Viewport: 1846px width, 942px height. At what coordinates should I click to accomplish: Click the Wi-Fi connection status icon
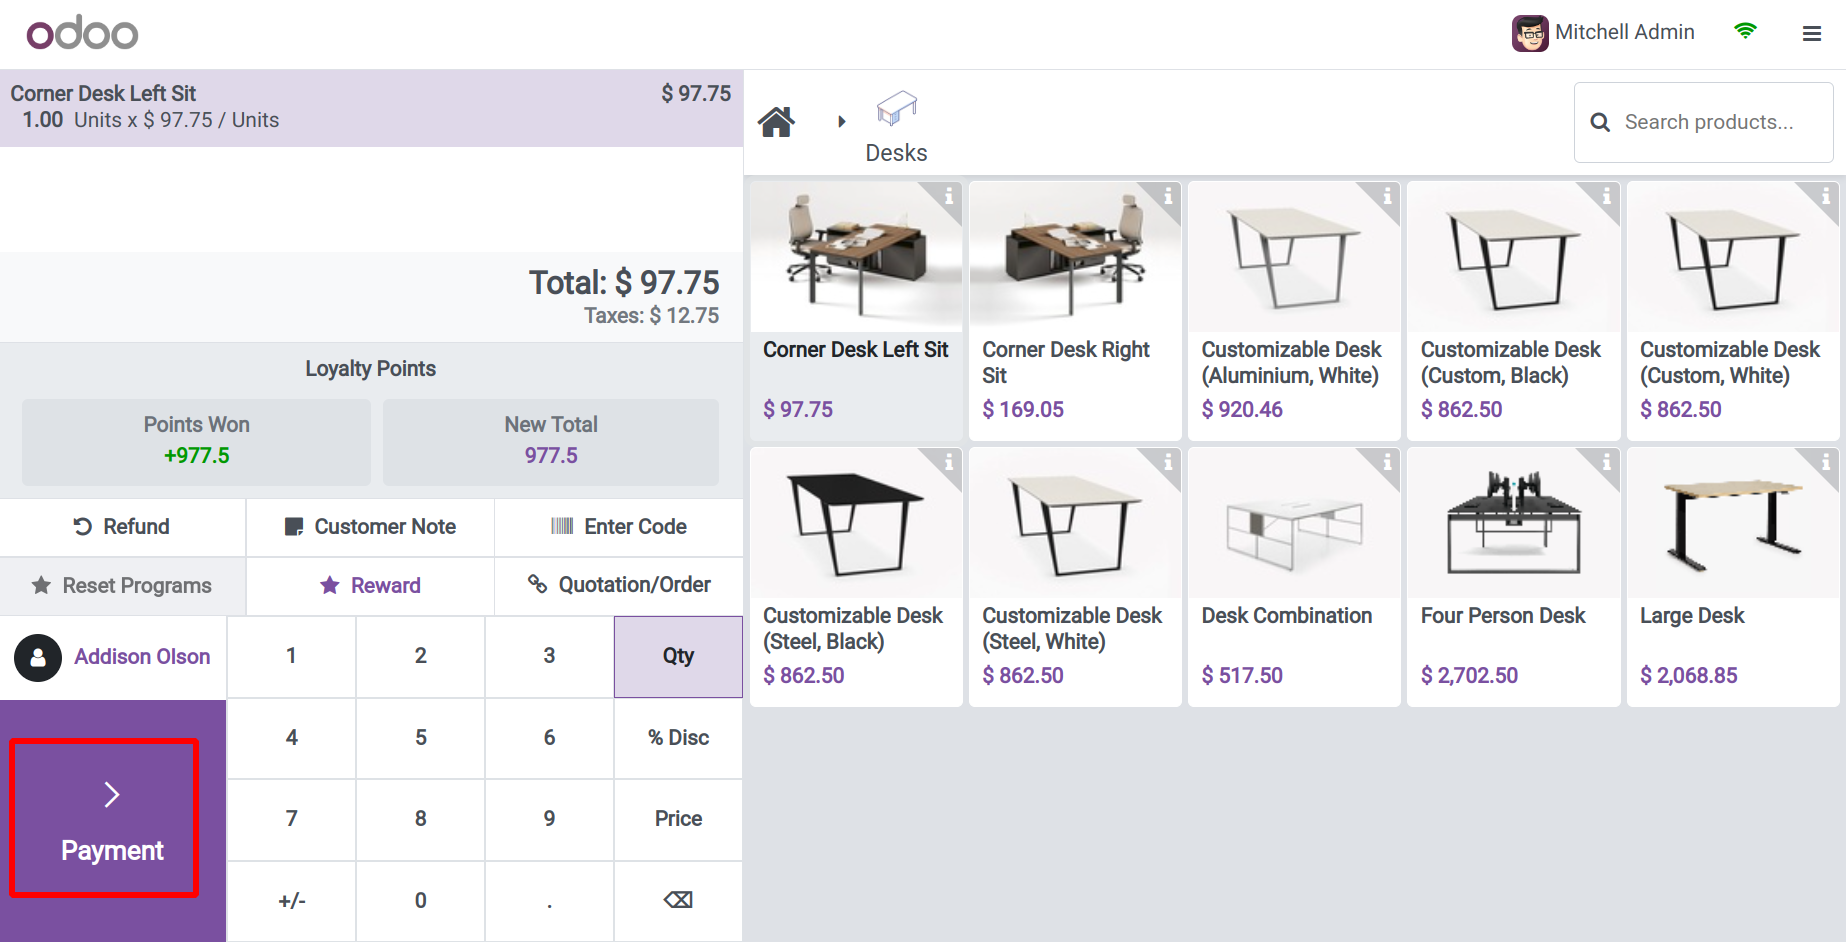[1745, 32]
